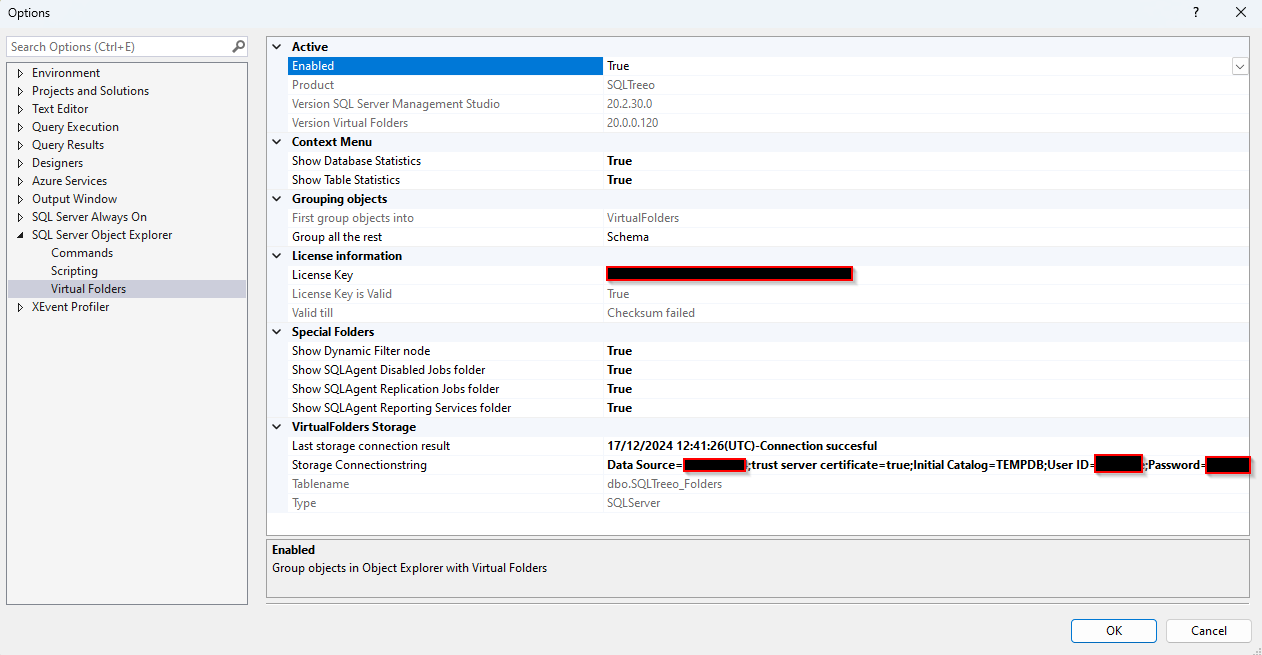This screenshot has height=655, width=1262.
Task: Select the License Key property row
Action: (769, 275)
